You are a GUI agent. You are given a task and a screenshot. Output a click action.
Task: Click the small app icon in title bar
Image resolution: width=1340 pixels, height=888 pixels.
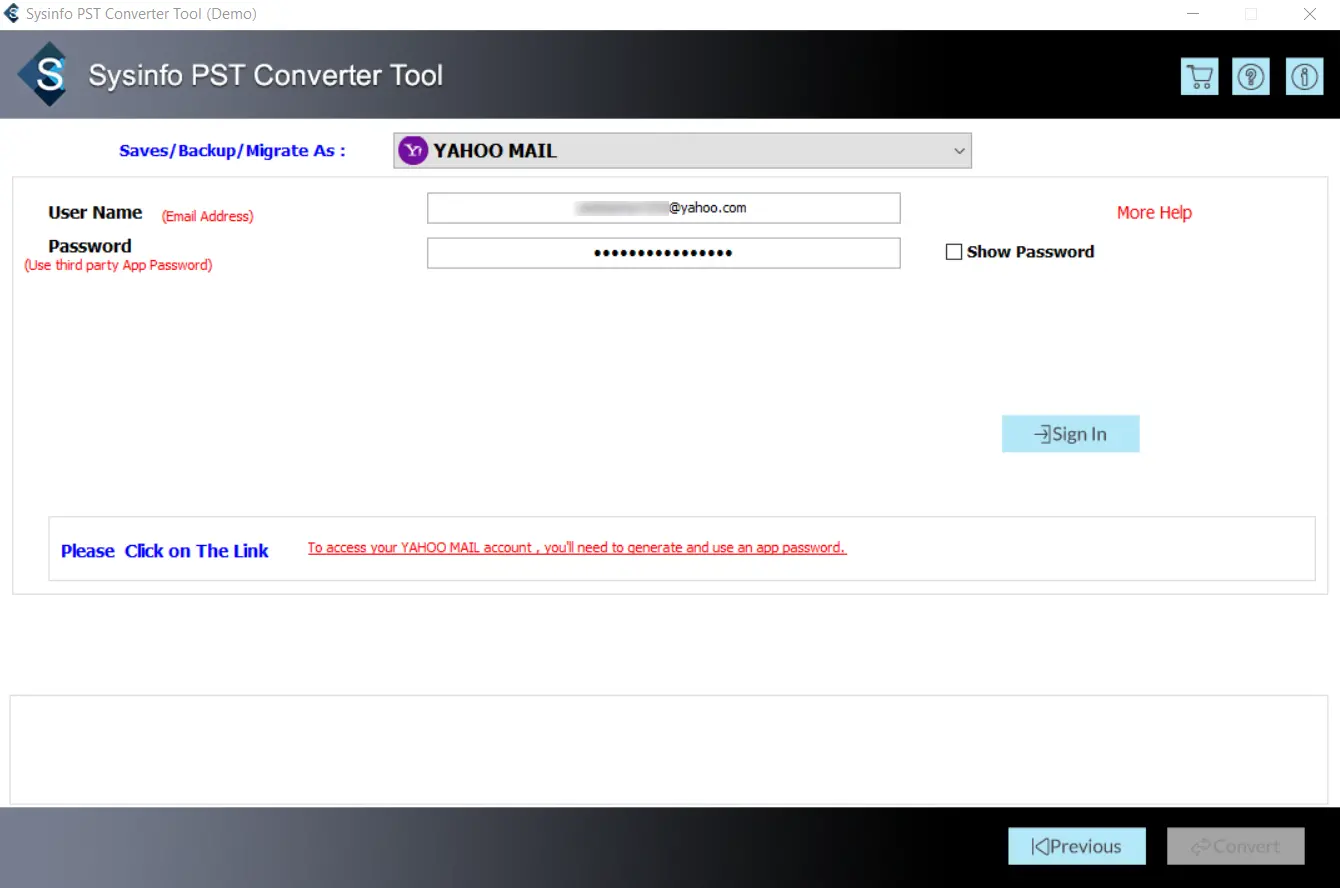[x=12, y=14]
